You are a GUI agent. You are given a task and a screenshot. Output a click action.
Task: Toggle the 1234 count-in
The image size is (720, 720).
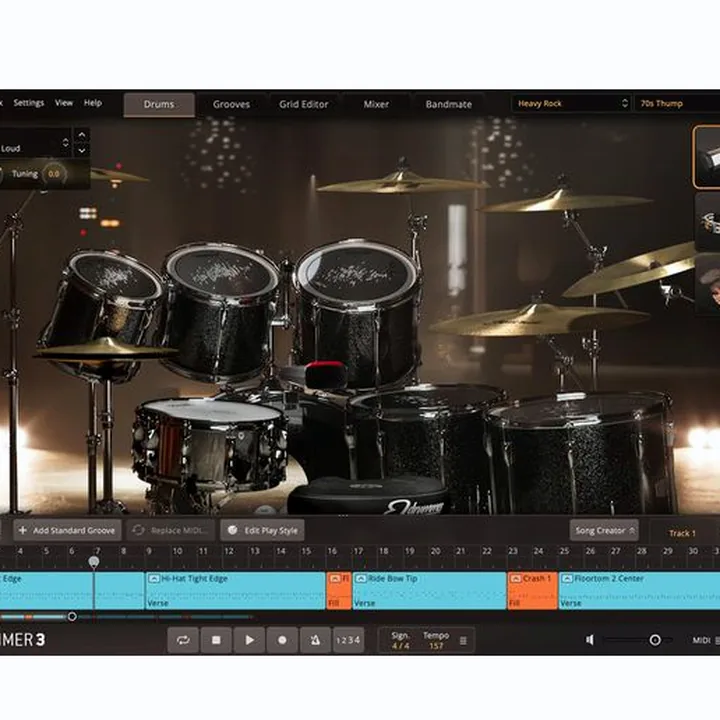tap(348, 640)
